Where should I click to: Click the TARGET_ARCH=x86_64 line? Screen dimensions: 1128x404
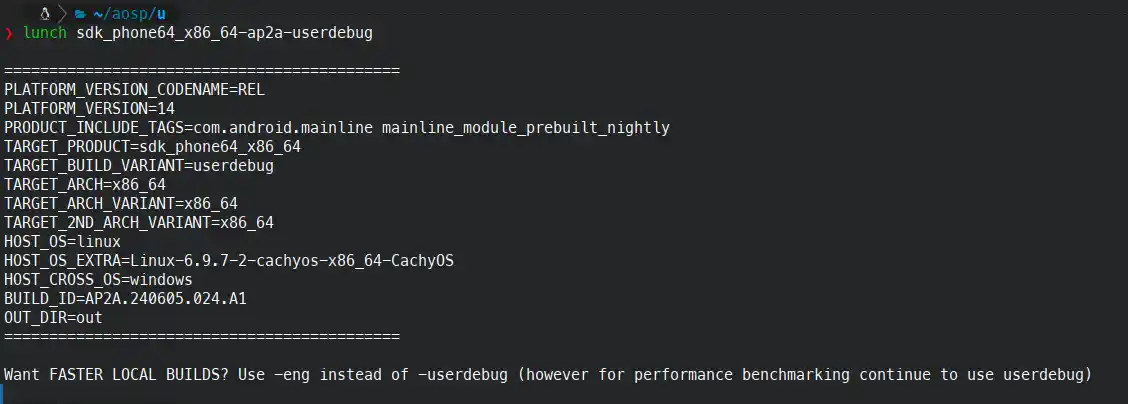click(85, 185)
